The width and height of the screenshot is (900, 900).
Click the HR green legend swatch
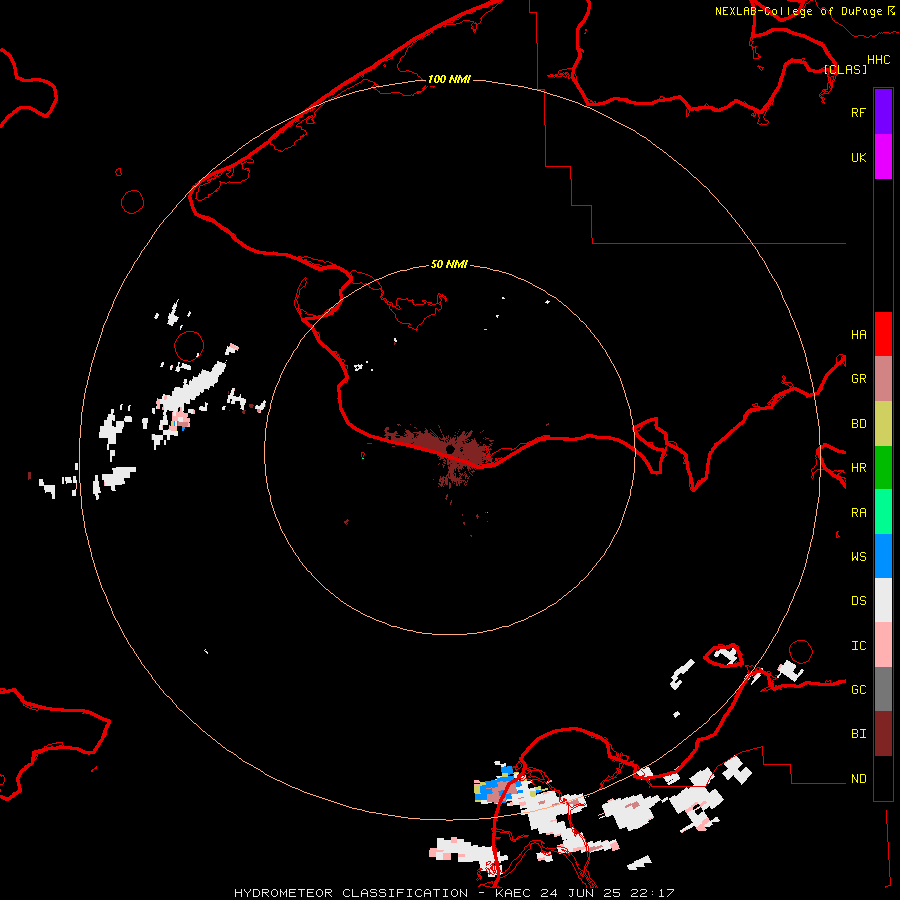coord(883,467)
